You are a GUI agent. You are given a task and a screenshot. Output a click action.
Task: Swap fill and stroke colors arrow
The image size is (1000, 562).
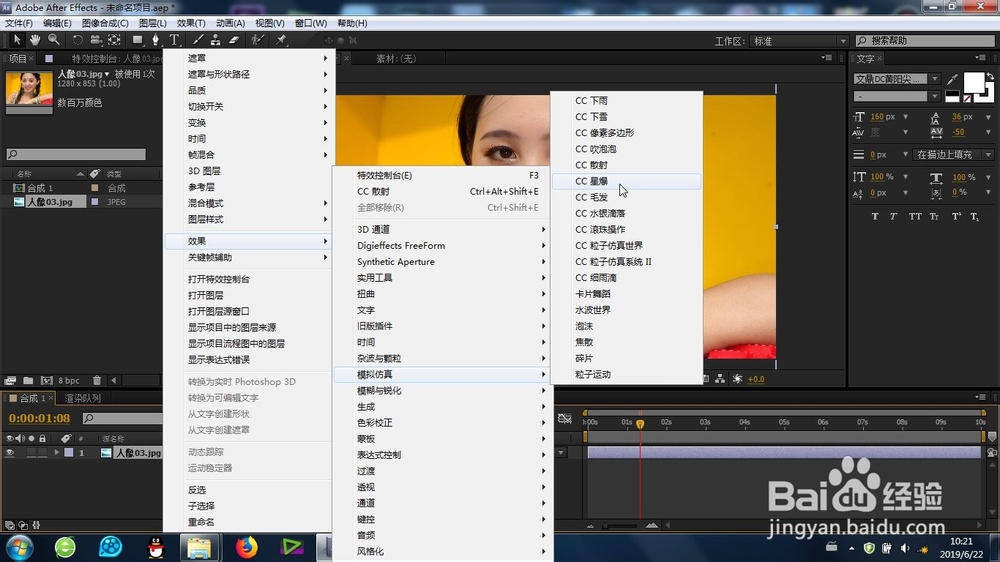click(x=990, y=77)
